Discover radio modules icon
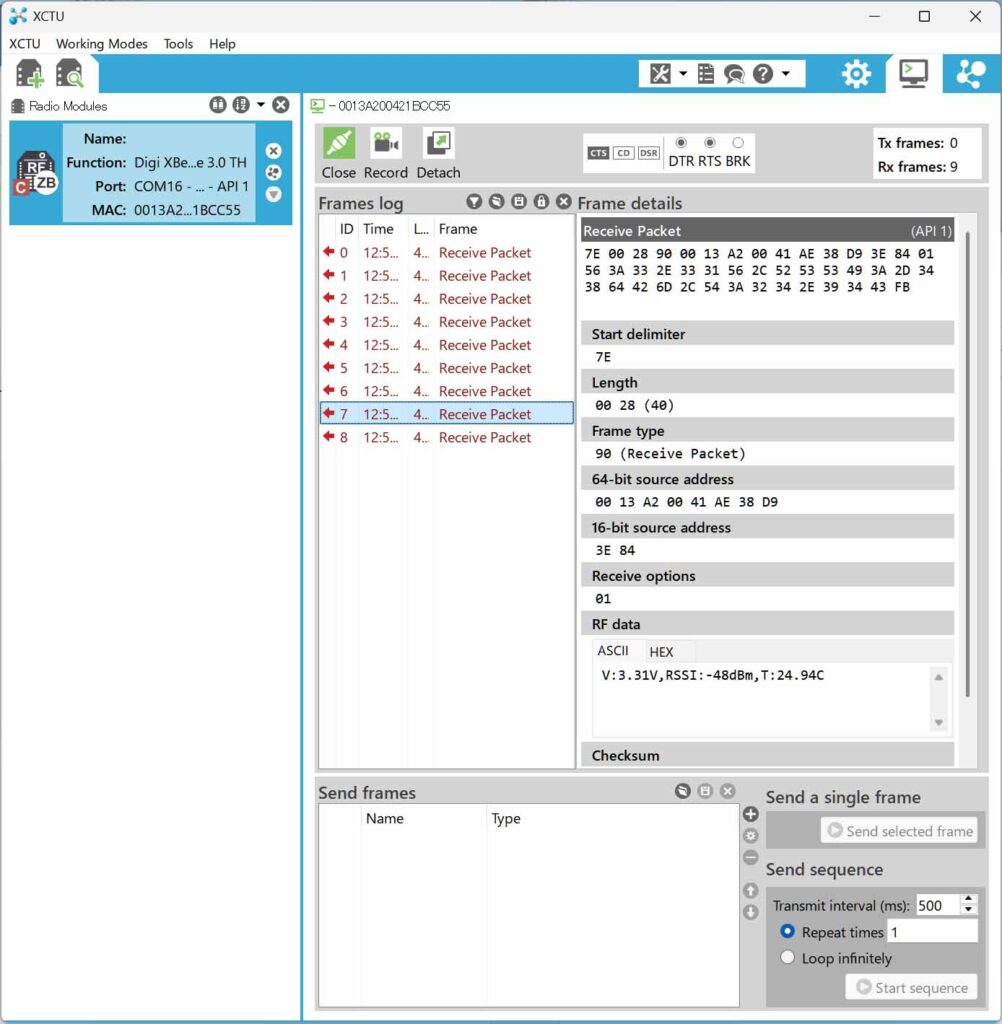Screen dimensions: 1002x1024 pyautogui.click(x=70, y=73)
